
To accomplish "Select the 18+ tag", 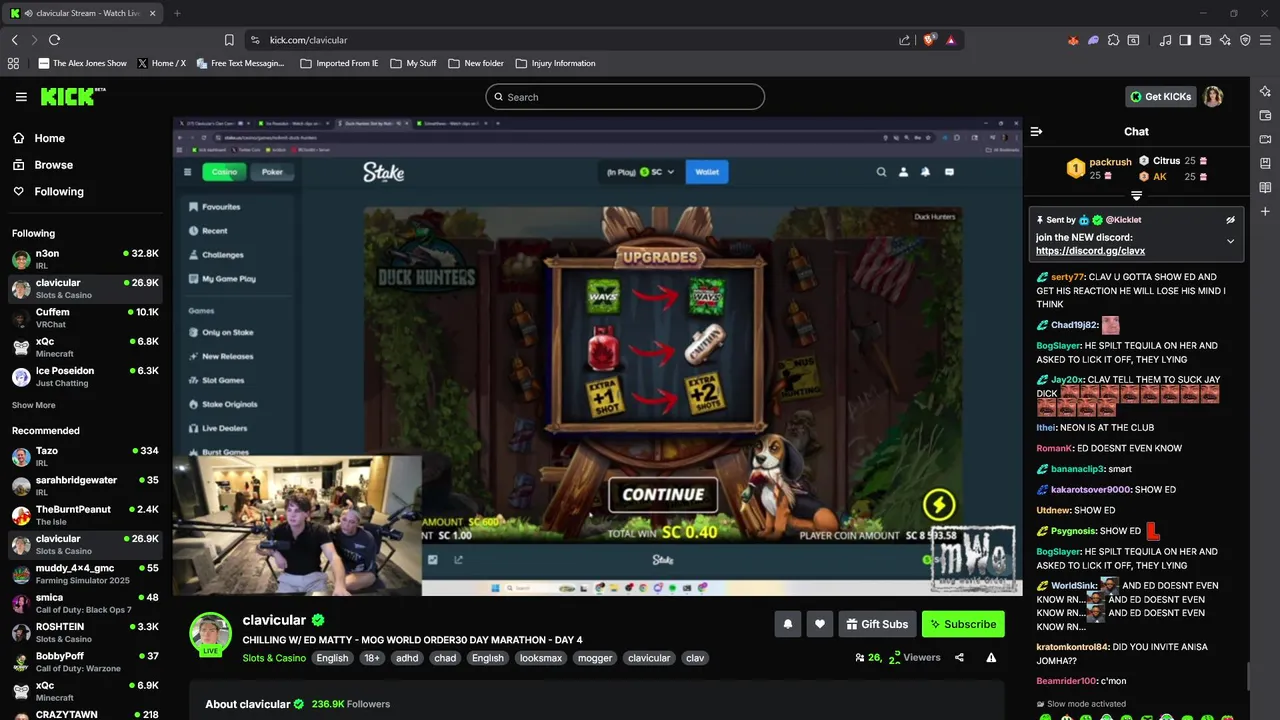I will tap(372, 658).
